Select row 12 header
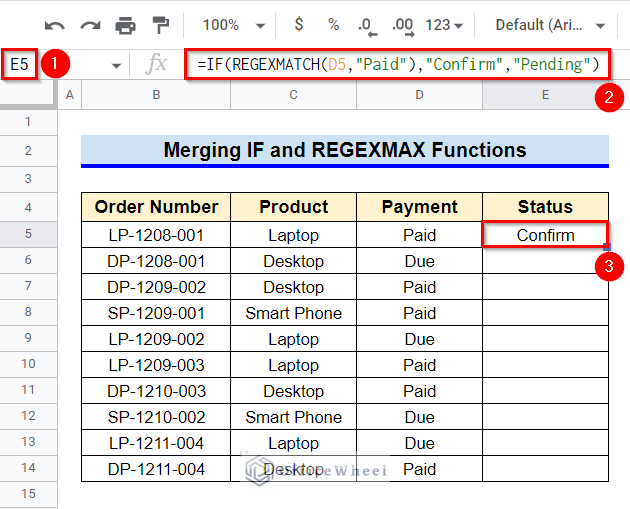The image size is (630, 509). pos(28,416)
